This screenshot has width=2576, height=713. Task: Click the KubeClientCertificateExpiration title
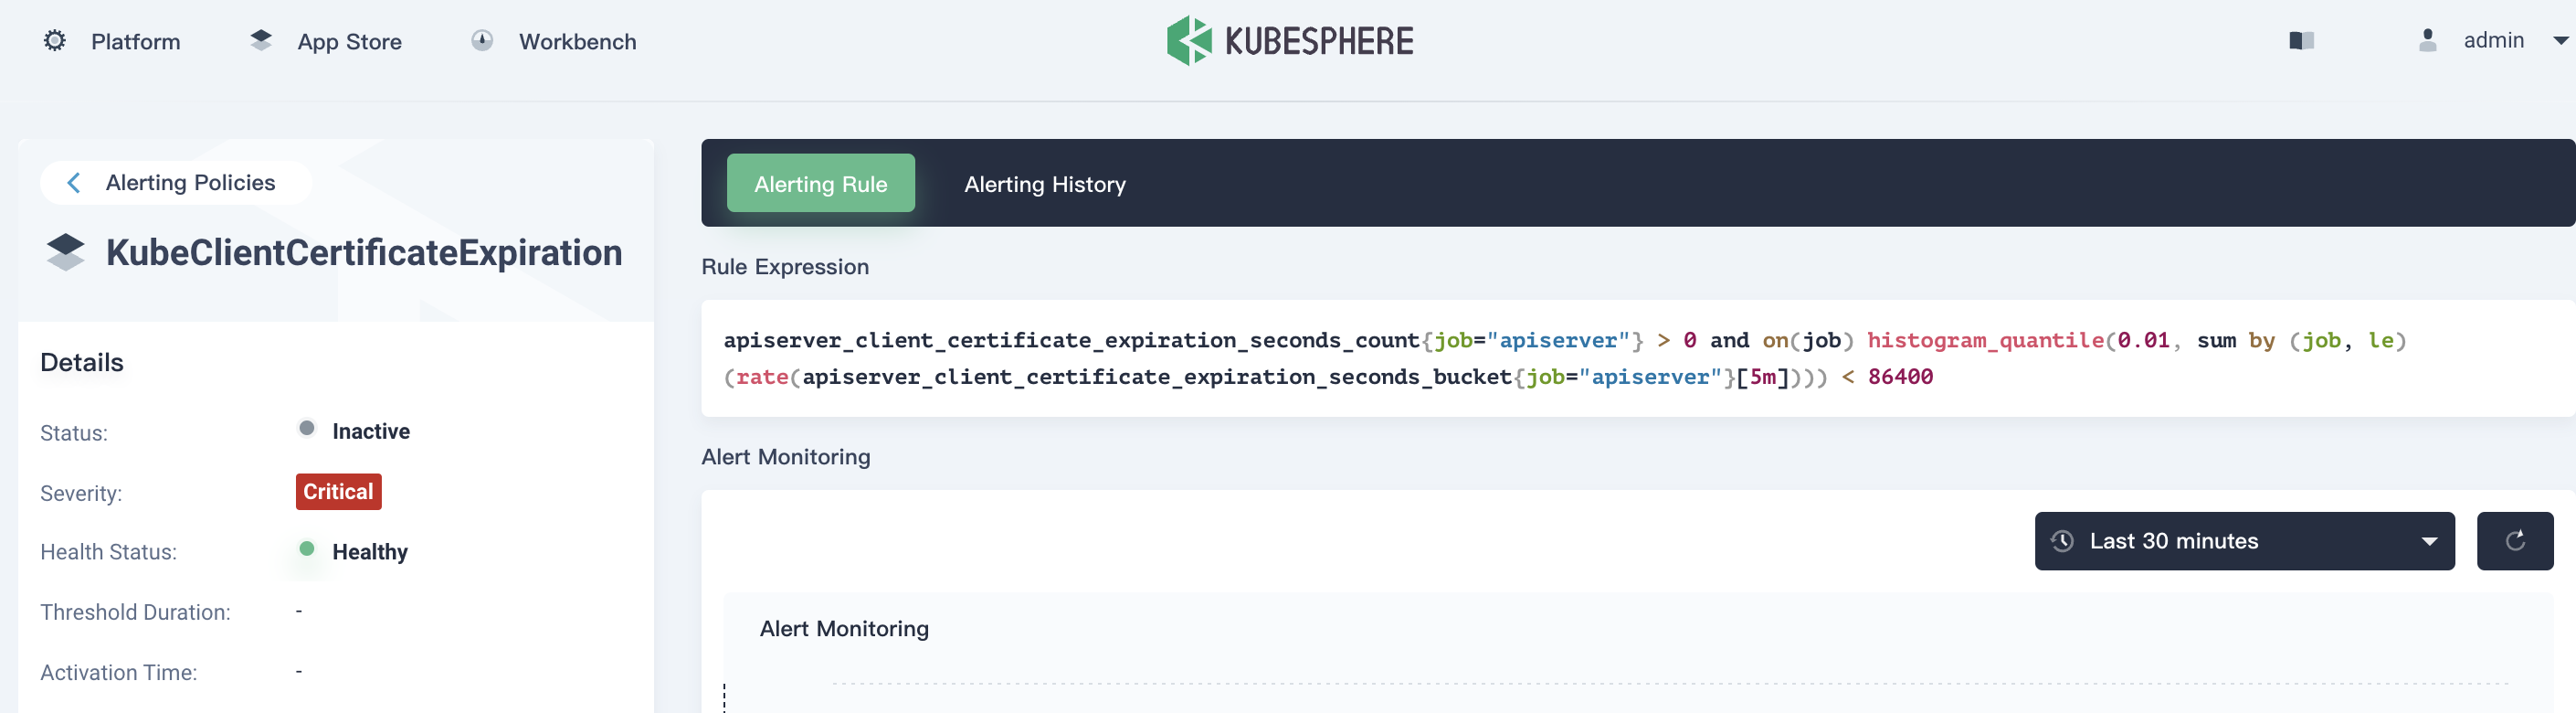coord(364,252)
